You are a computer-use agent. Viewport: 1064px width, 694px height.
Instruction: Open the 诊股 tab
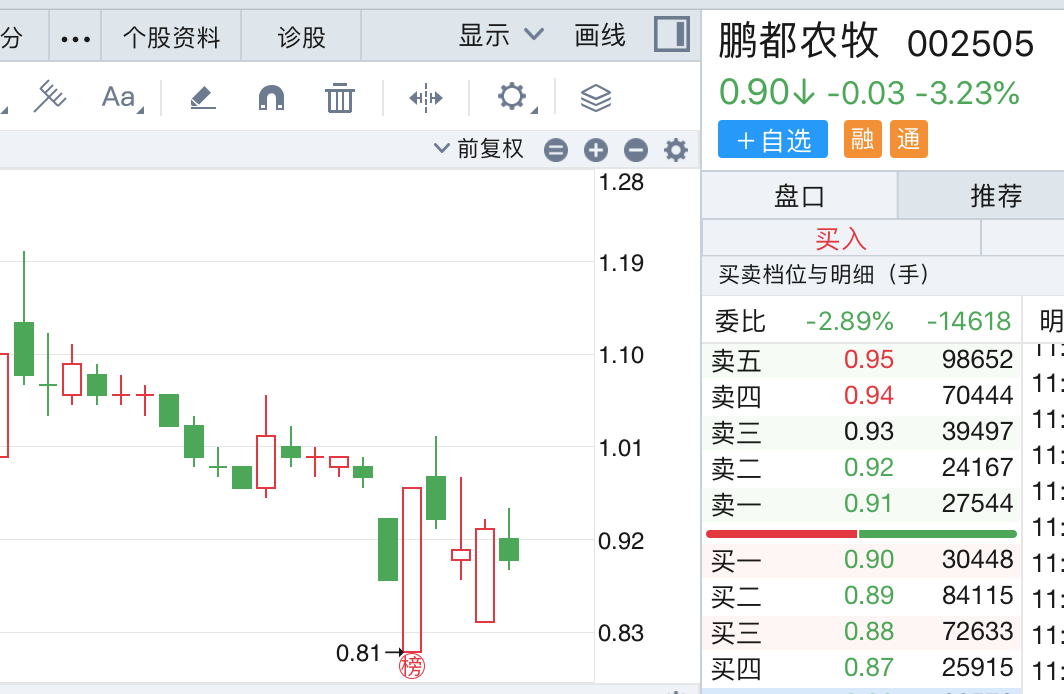coord(302,38)
